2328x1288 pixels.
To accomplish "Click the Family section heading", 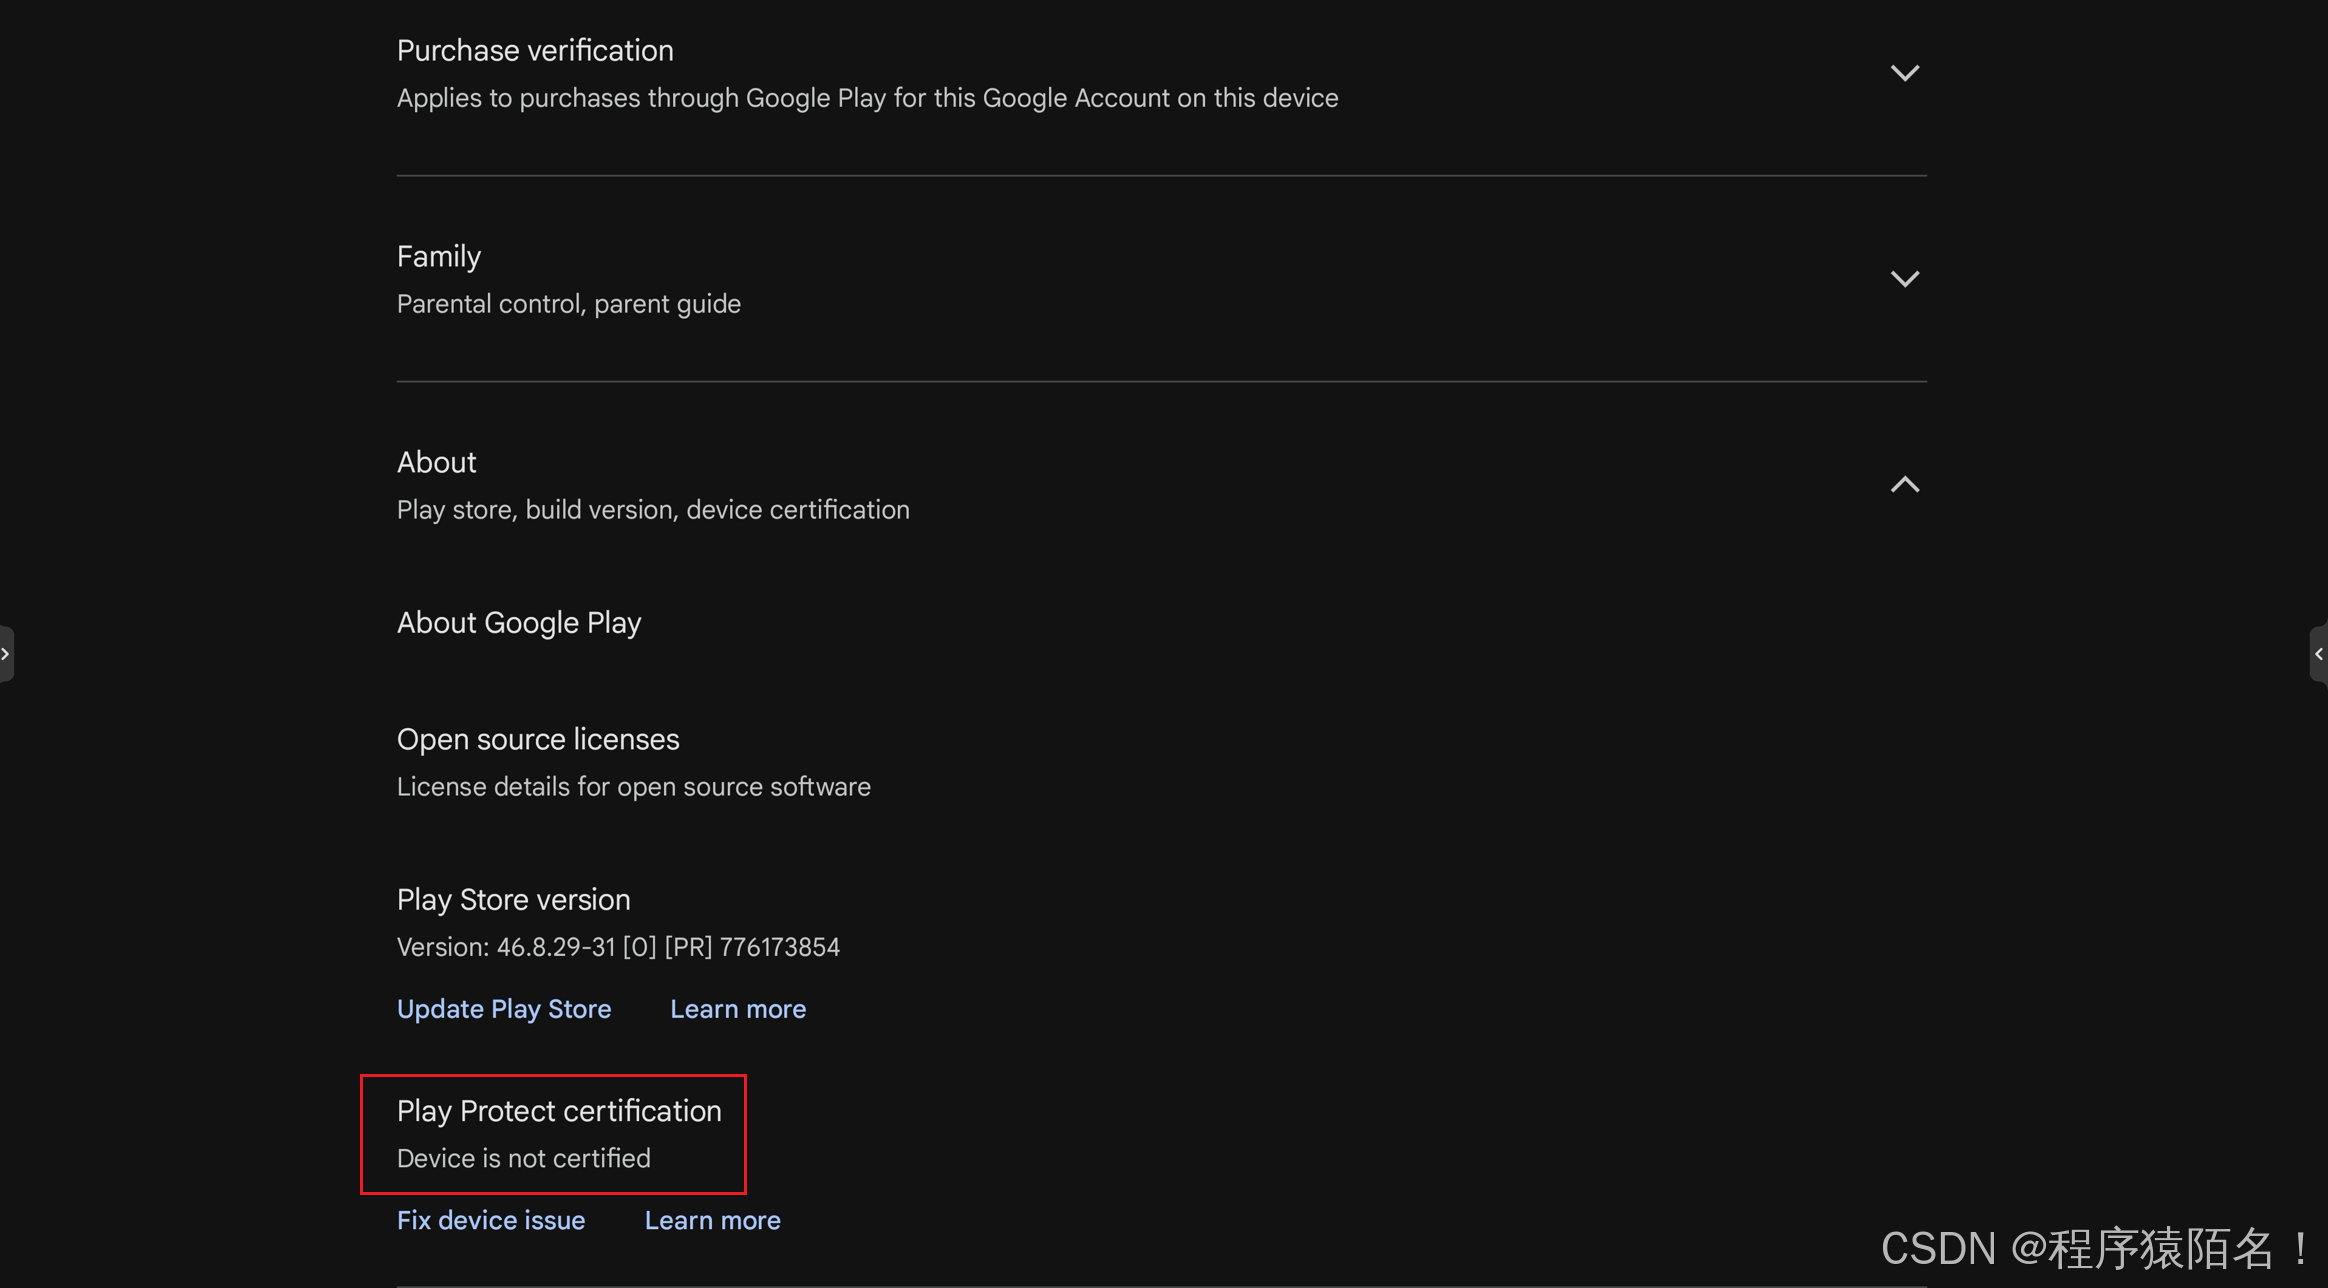I will (438, 257).
